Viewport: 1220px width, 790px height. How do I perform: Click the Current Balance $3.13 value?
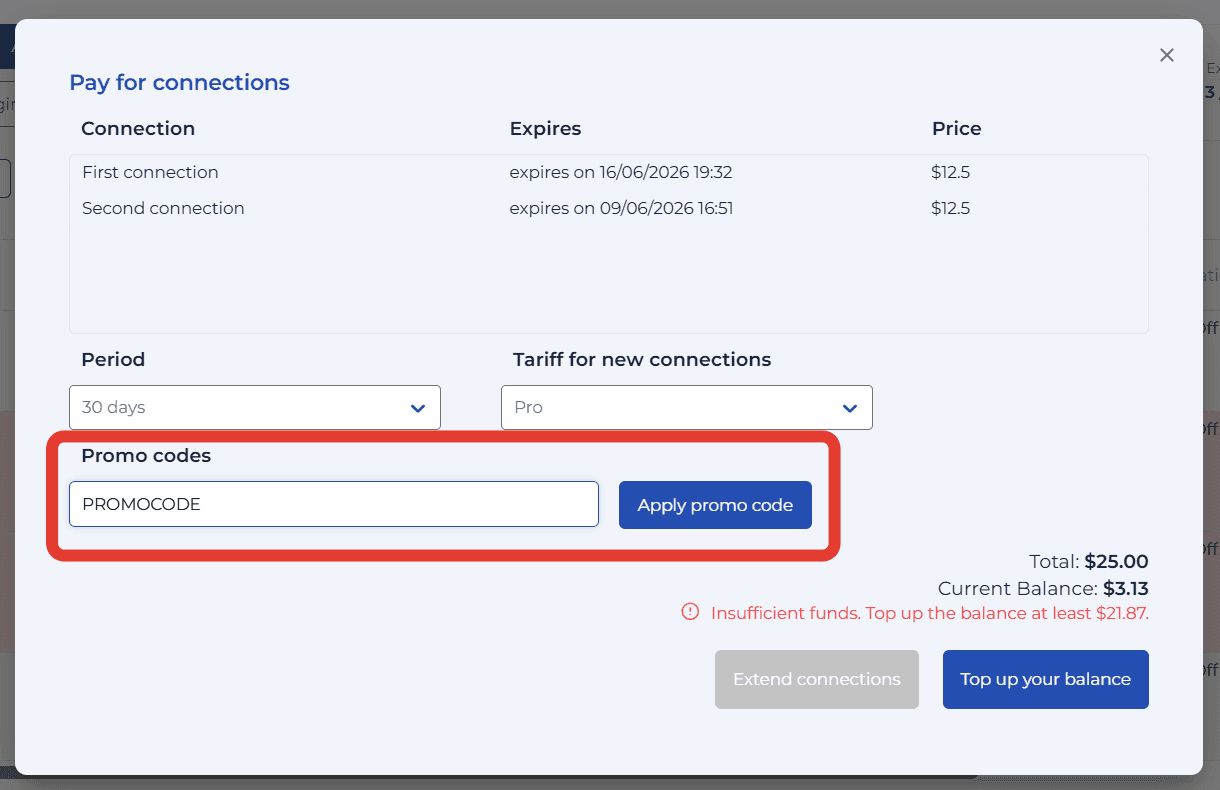(x=1126, y=589)
